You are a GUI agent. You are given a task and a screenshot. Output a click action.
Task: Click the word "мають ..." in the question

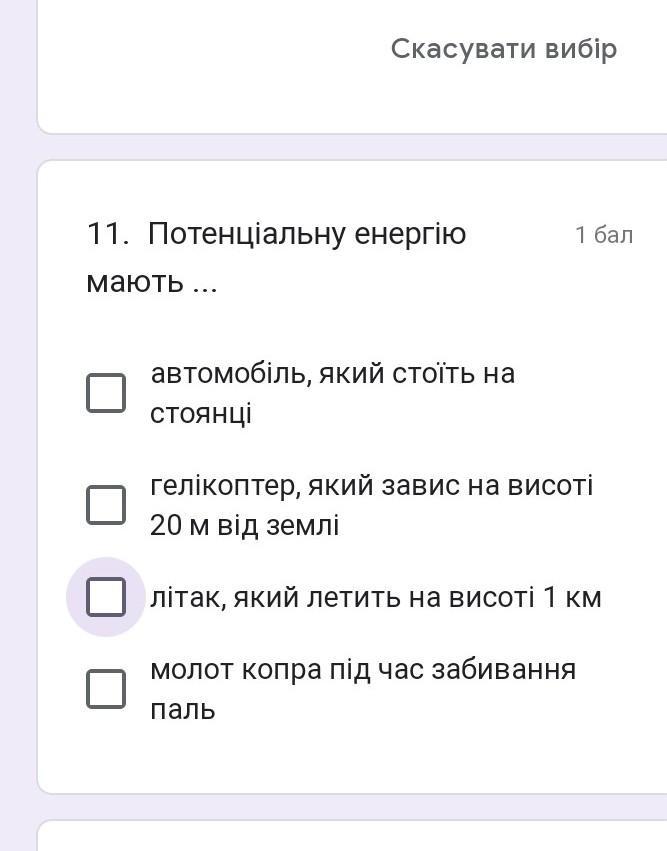152,282
